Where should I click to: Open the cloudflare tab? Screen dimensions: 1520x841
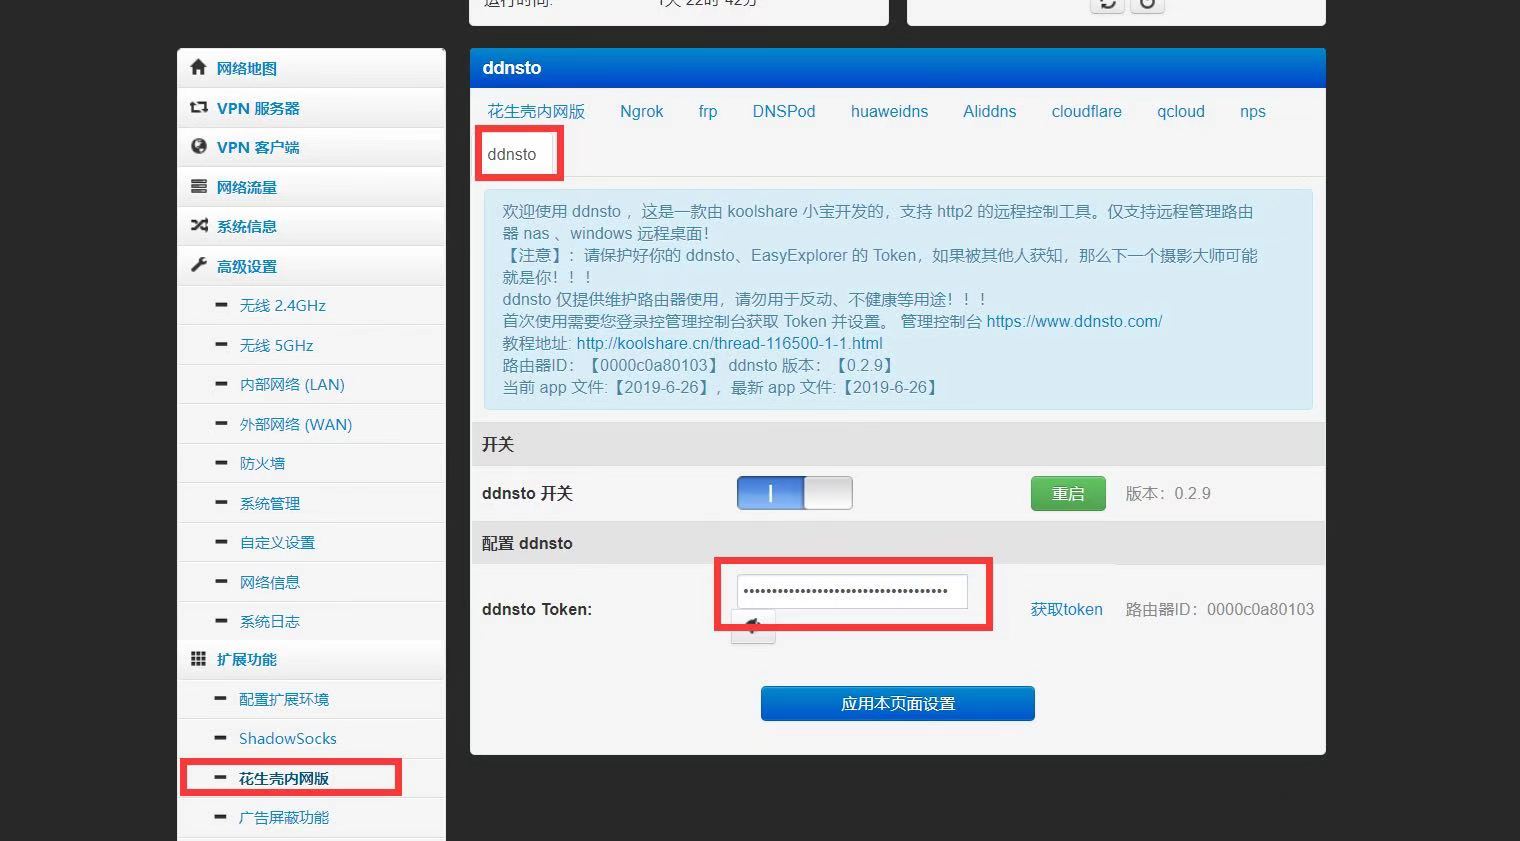coord(1086,111)
